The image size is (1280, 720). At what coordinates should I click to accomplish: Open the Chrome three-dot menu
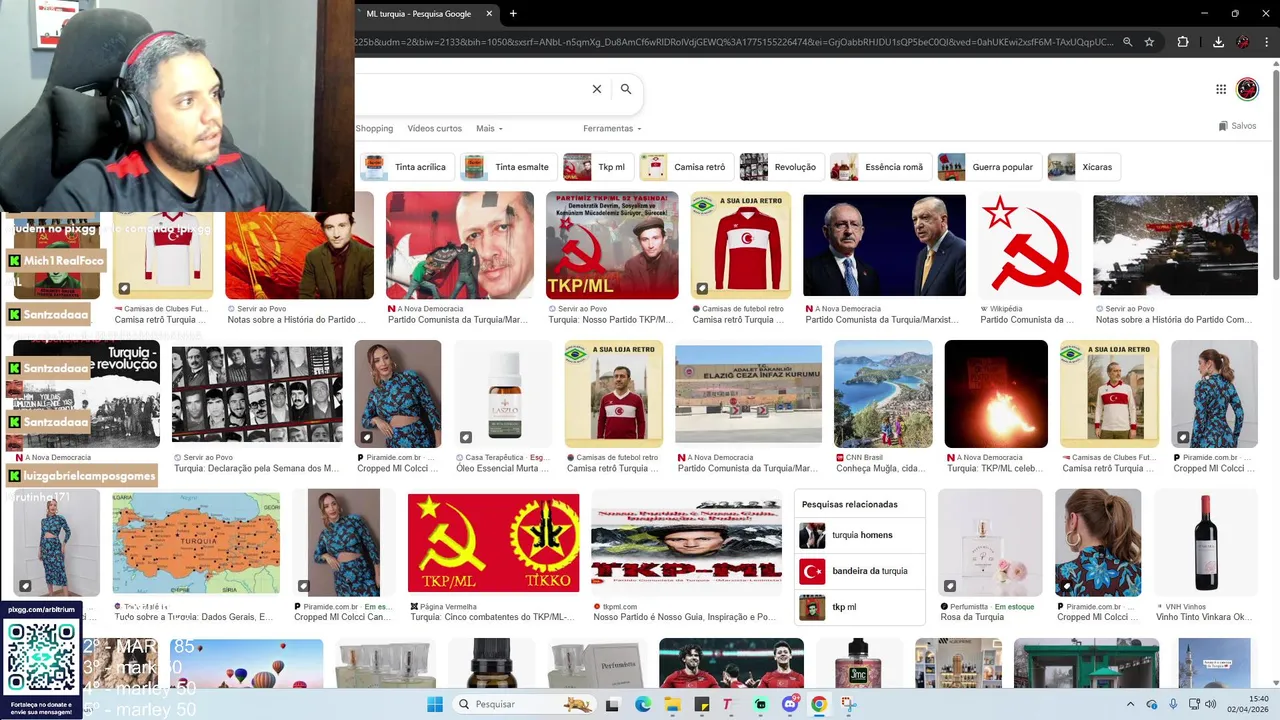coord(1268,42)
